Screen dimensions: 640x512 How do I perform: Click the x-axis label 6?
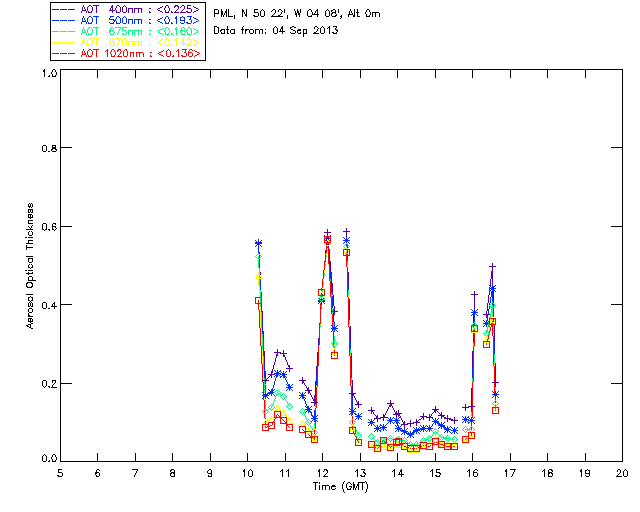98,473
